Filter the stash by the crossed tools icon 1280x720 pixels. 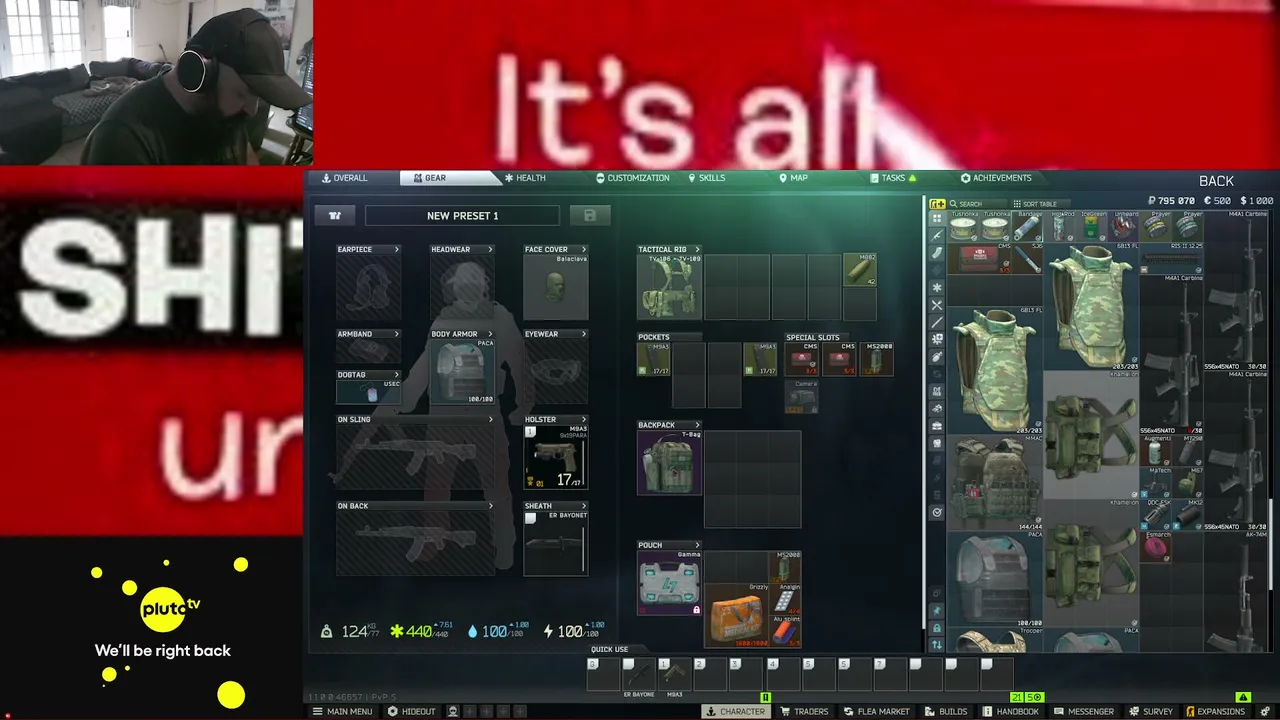tap(937, 305)
